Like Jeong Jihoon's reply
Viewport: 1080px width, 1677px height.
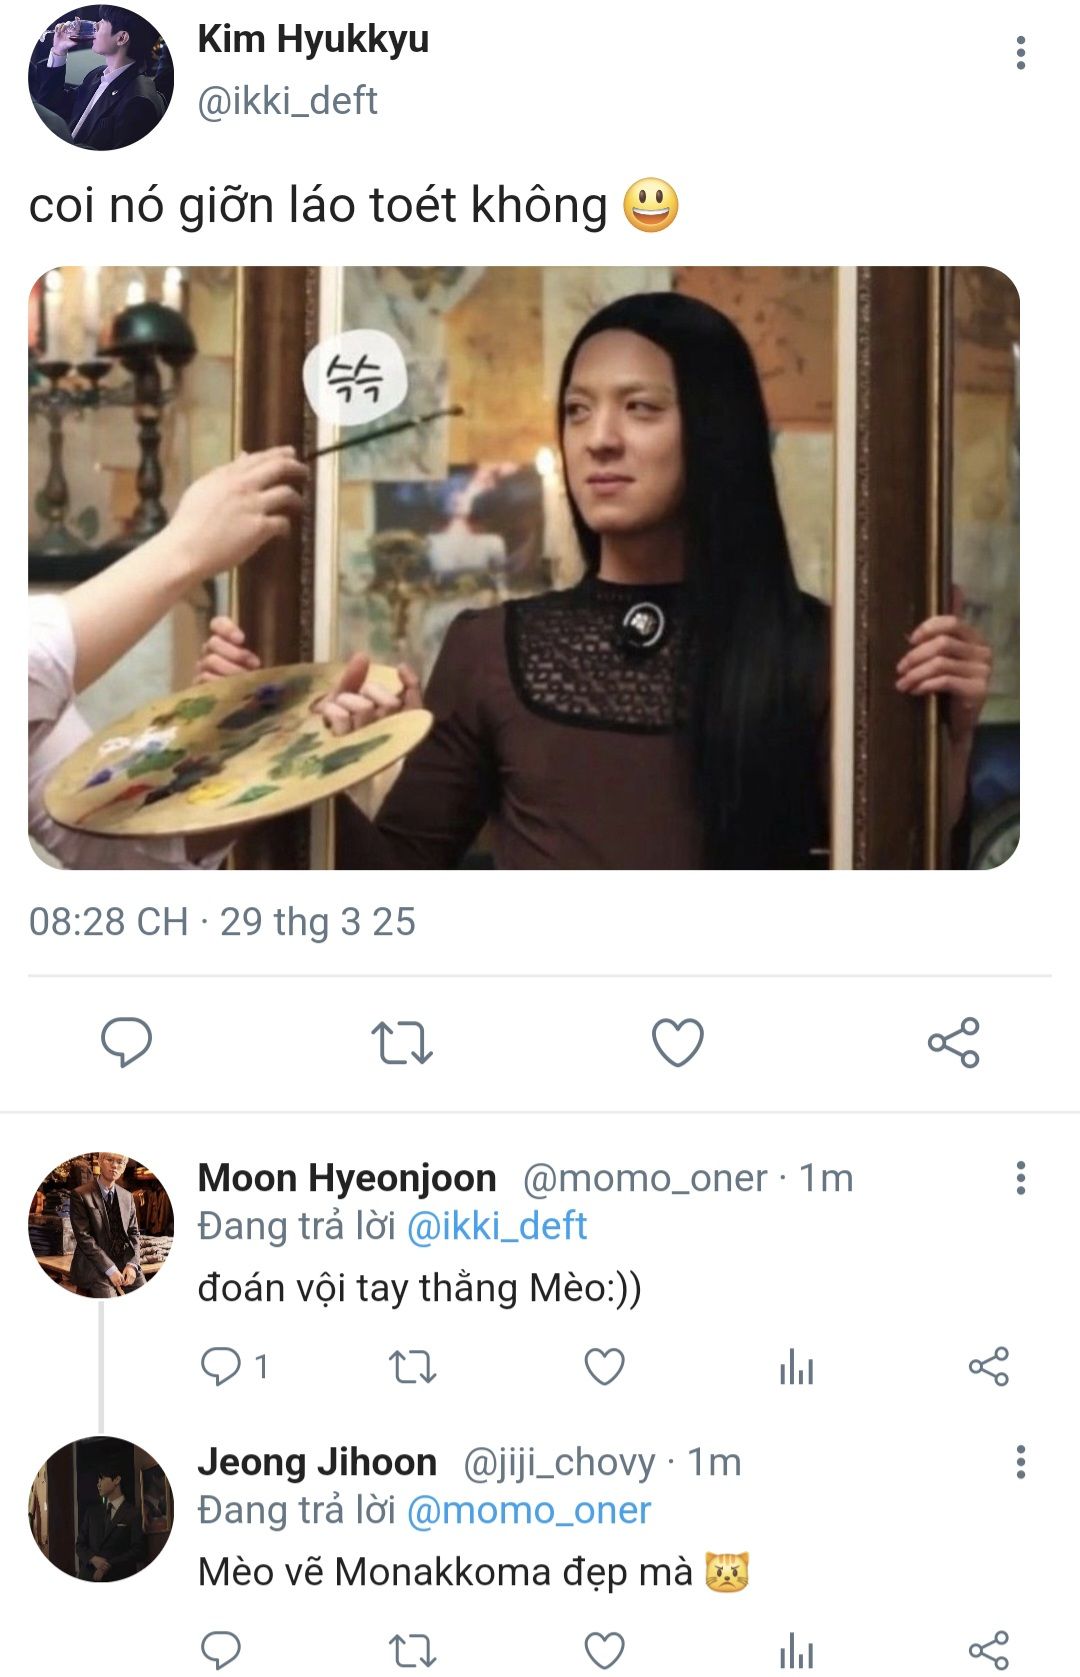604,1649
